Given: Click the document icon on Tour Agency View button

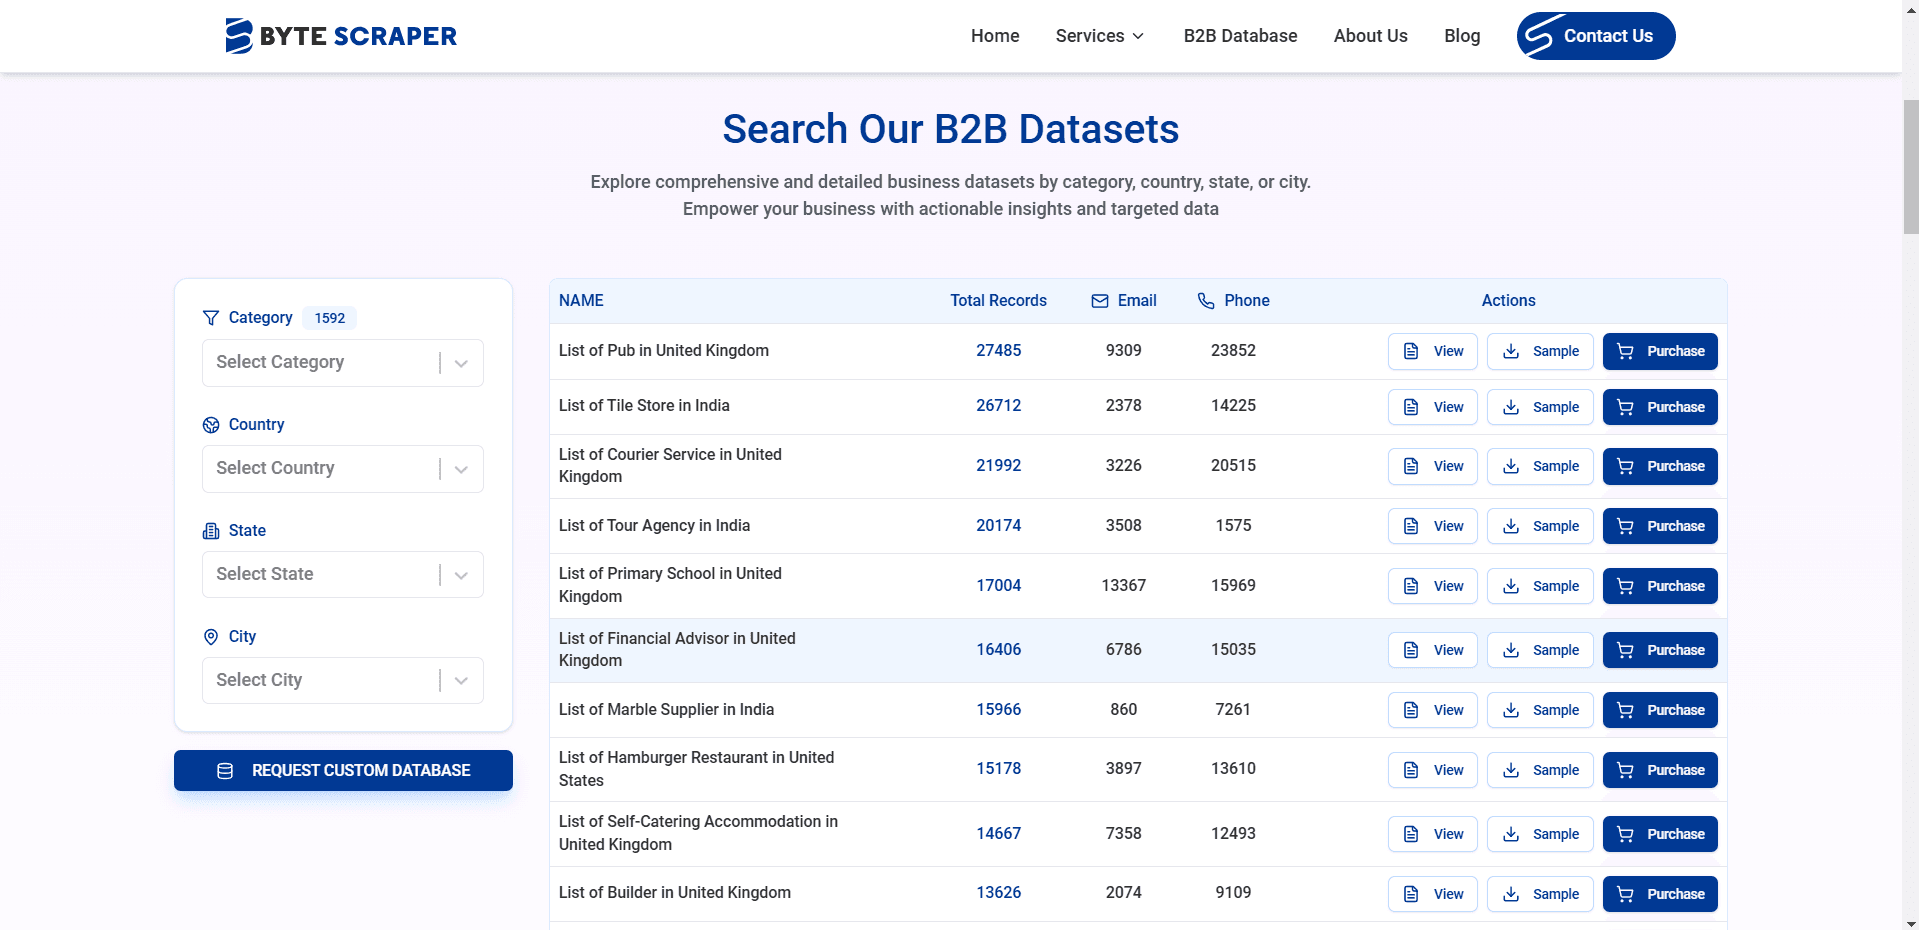Looking at the screenshot, I should (1410, 526).
